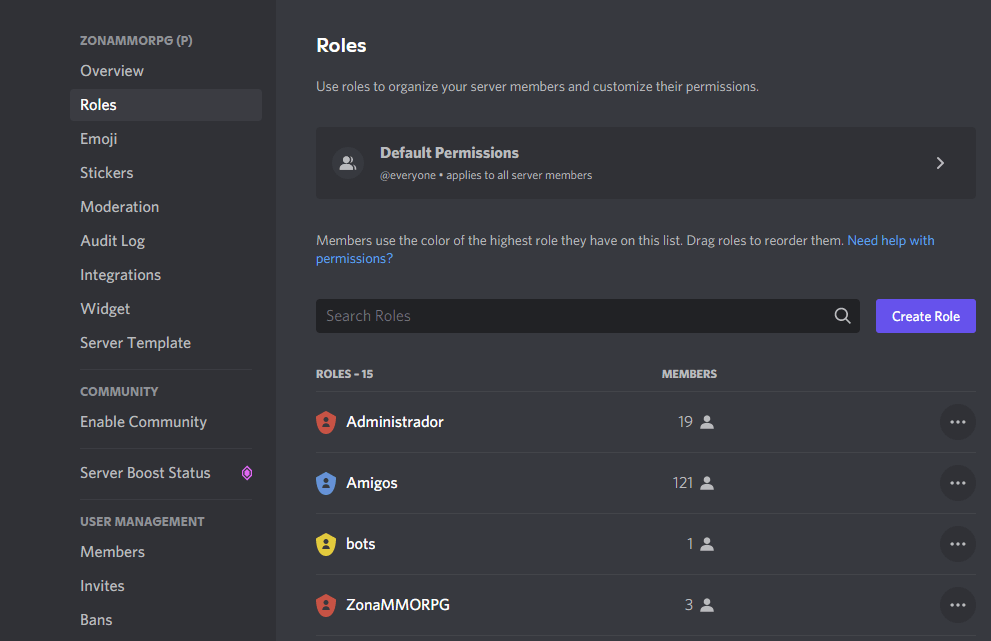Open the Overview settings page
Image resolution: width=991 pixels, height=641 pixels.
(112, 71)
